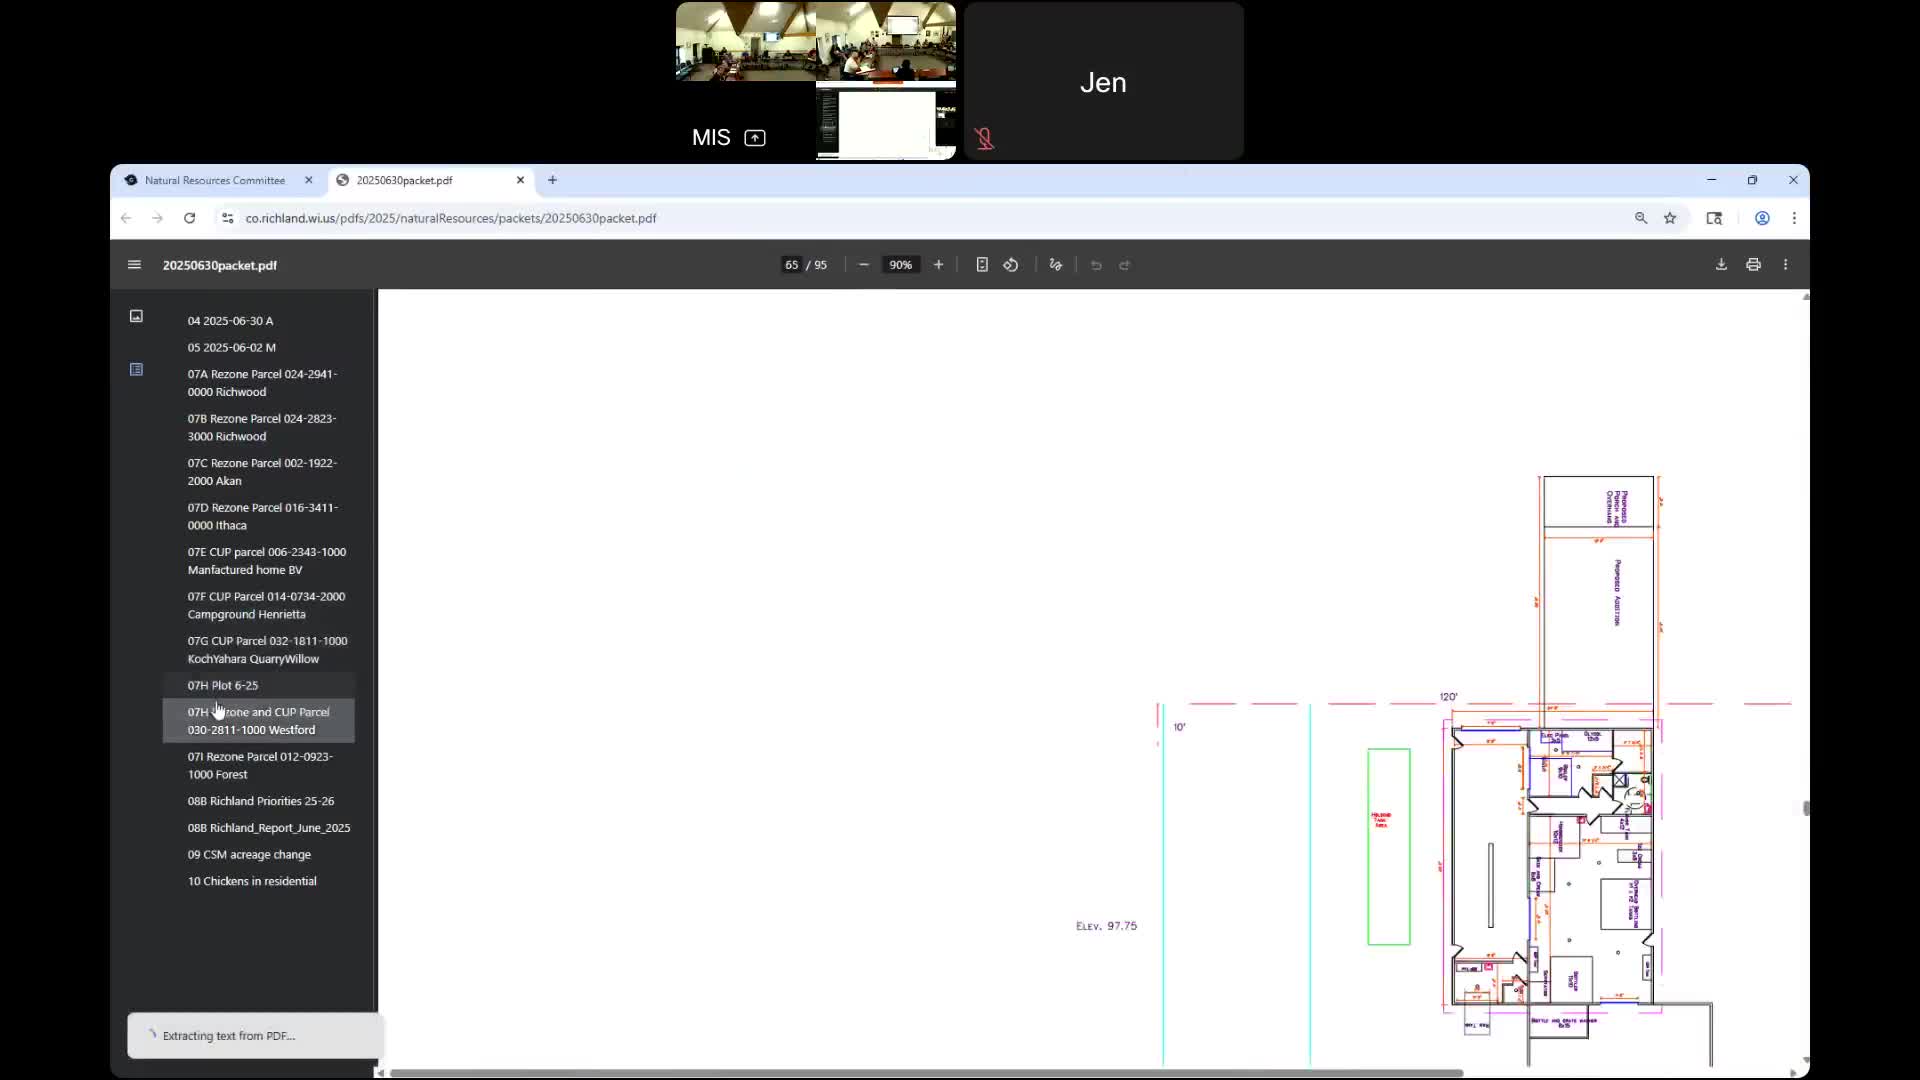Rotate the PDF counterclockwise
The height and width of the screenshot is (1080, 1920).
(1011, 265)
